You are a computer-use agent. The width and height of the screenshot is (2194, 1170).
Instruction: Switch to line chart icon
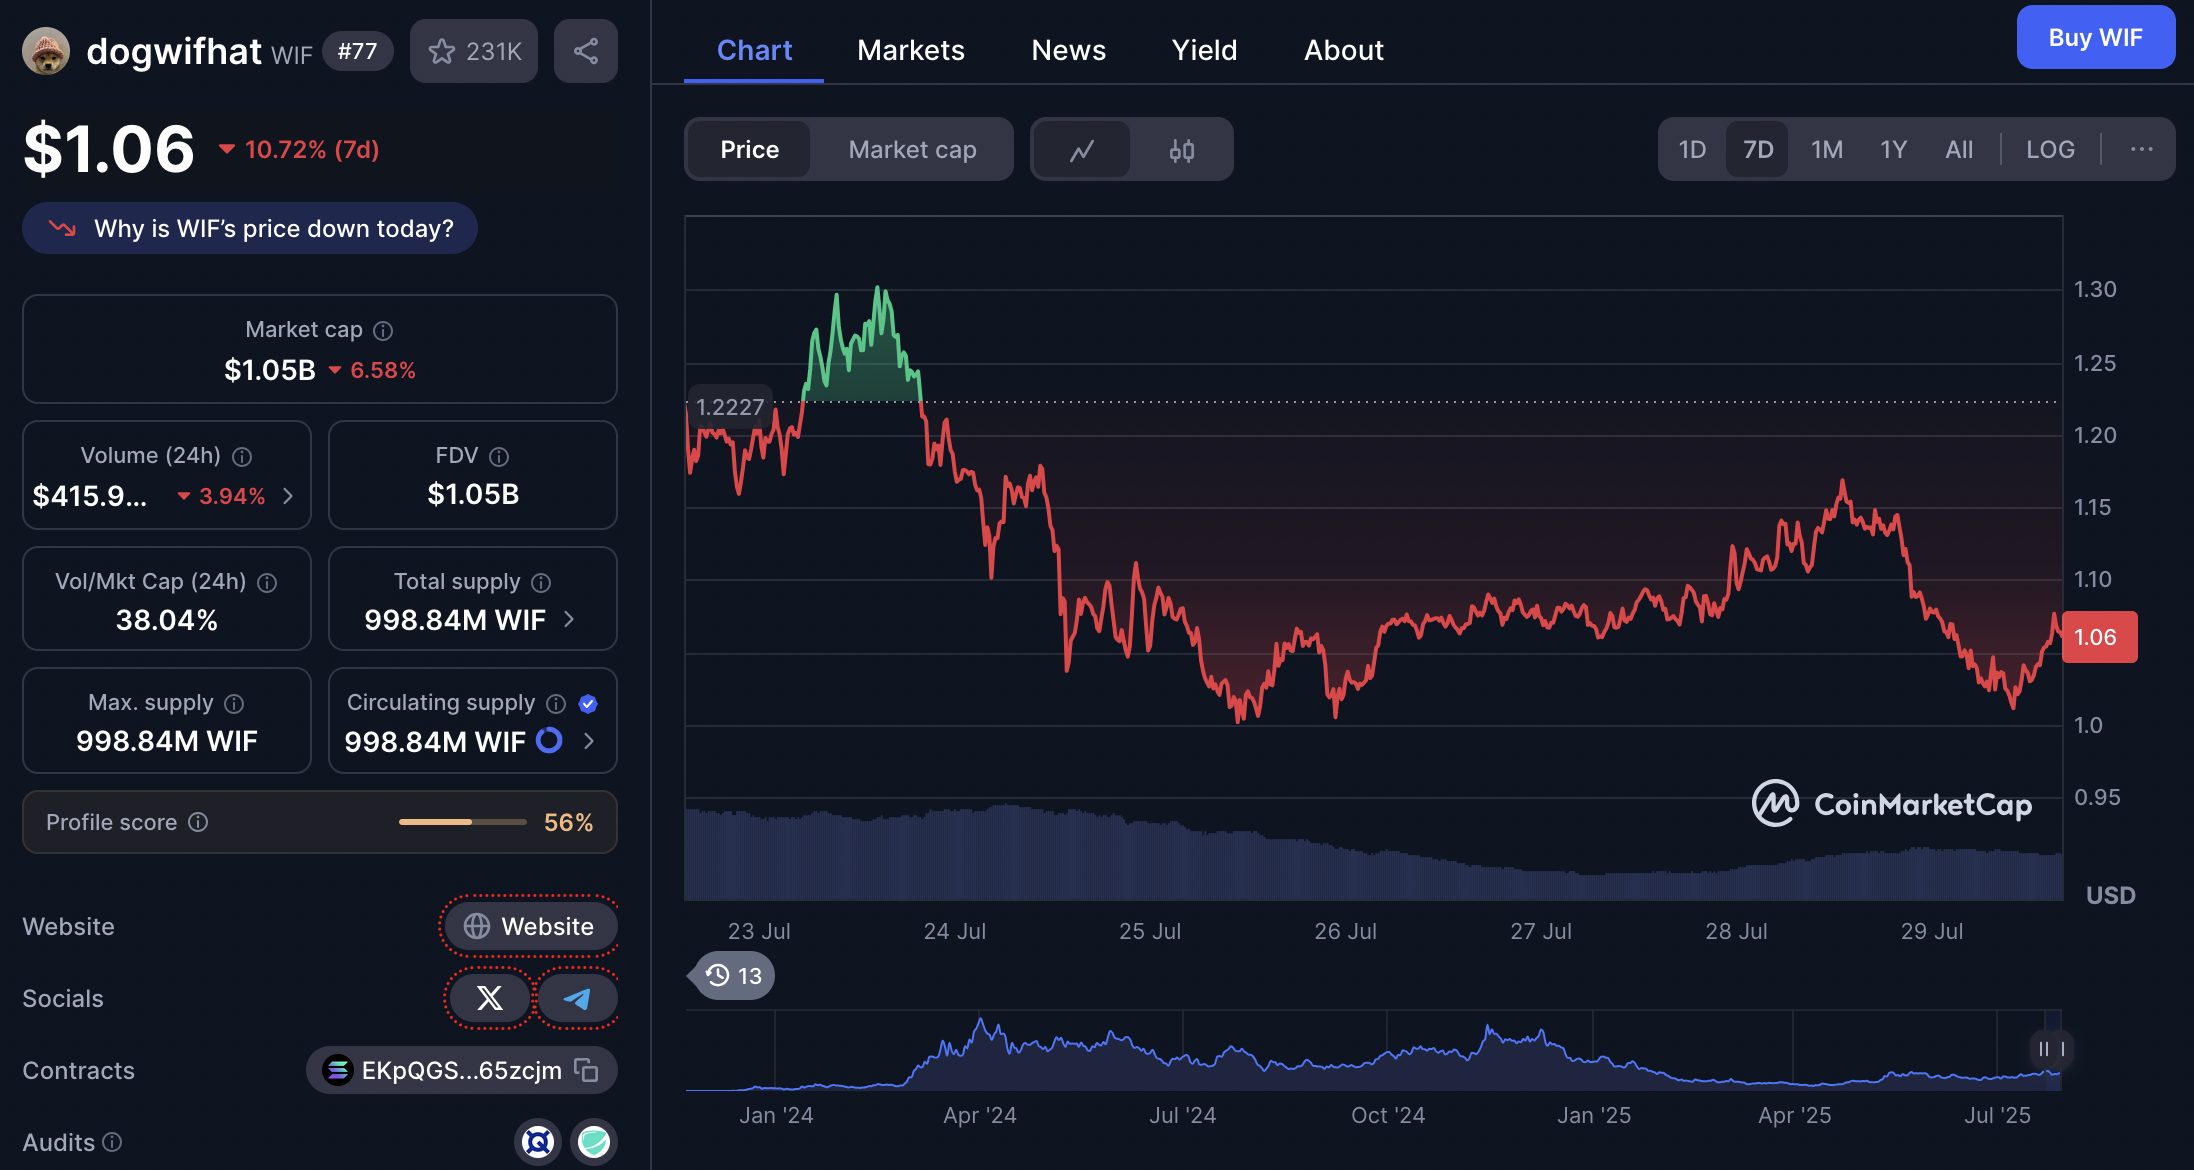(x=1082, y=150)
